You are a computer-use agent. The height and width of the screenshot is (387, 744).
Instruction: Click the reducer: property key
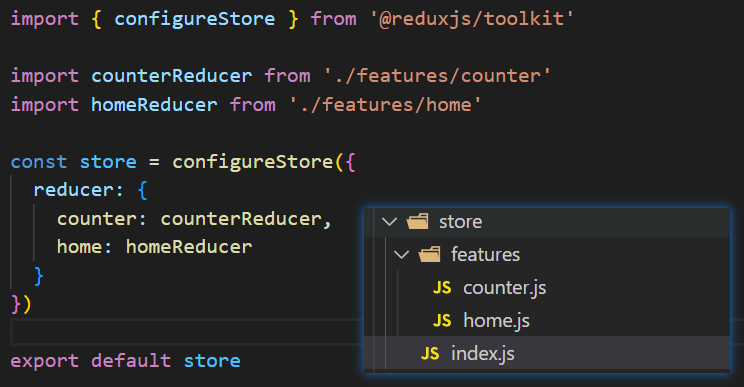pyautogui.click(x=78, y=190)
